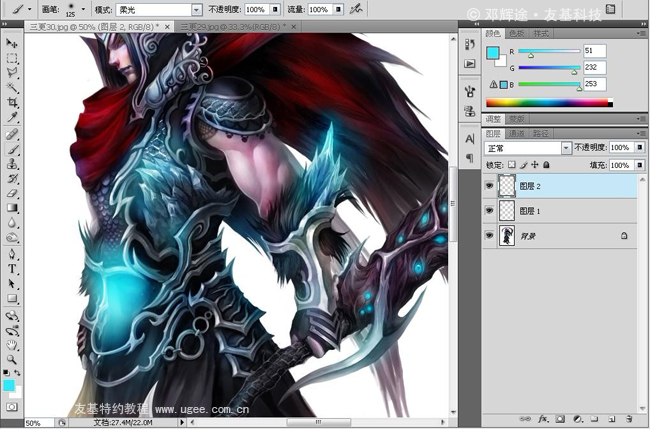This screenshot has height=429, width=650.
Task: Add a layer mask
Action: point(560,419)
